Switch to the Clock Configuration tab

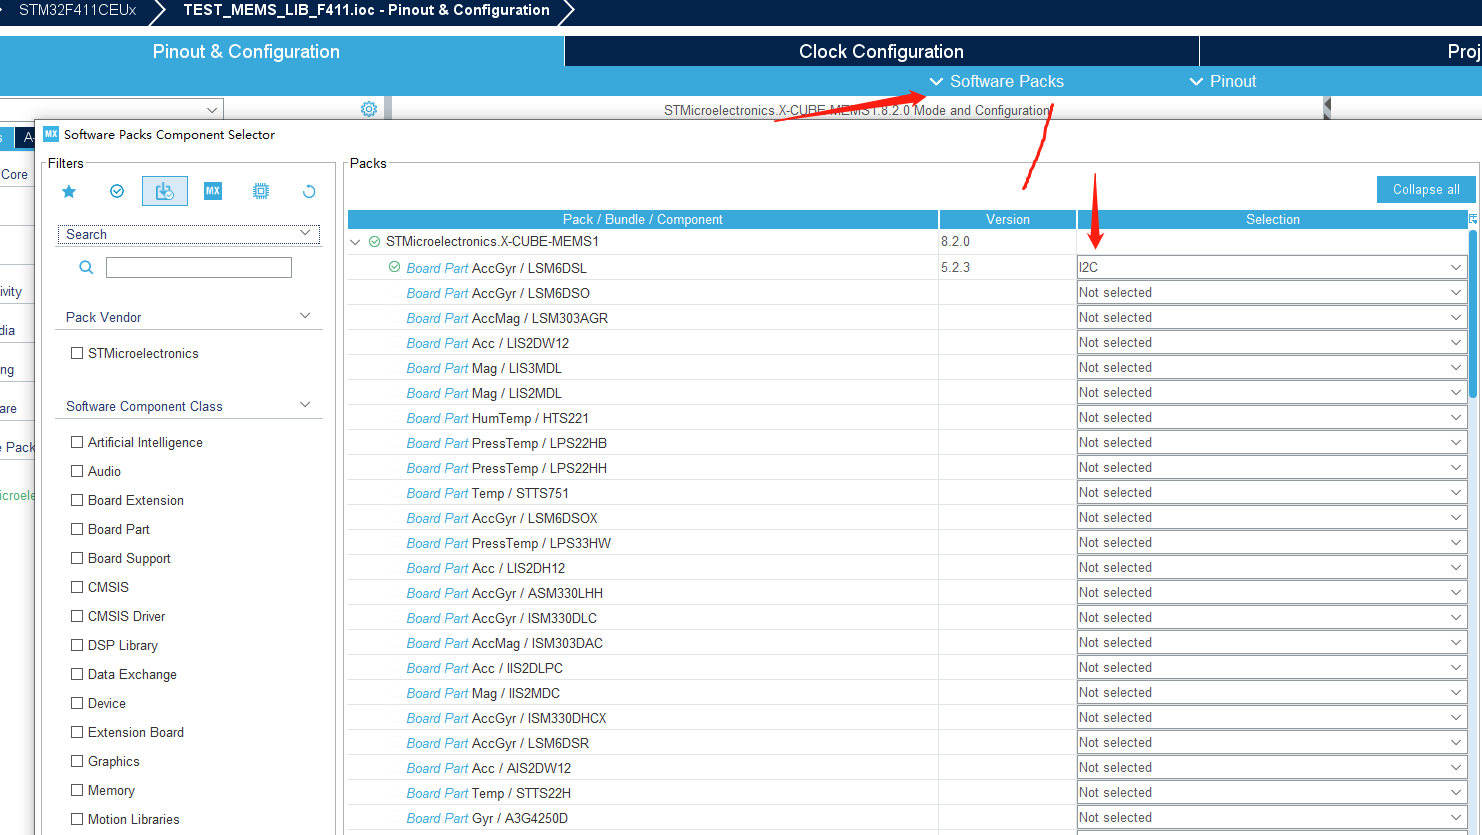[x=881, y=51]
